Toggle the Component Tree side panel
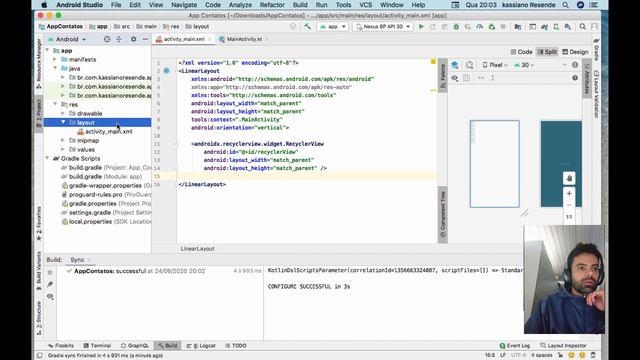Image resolution: width=640 pixels, height=360 pixels. pyautogui.click(x=442, y=215)
